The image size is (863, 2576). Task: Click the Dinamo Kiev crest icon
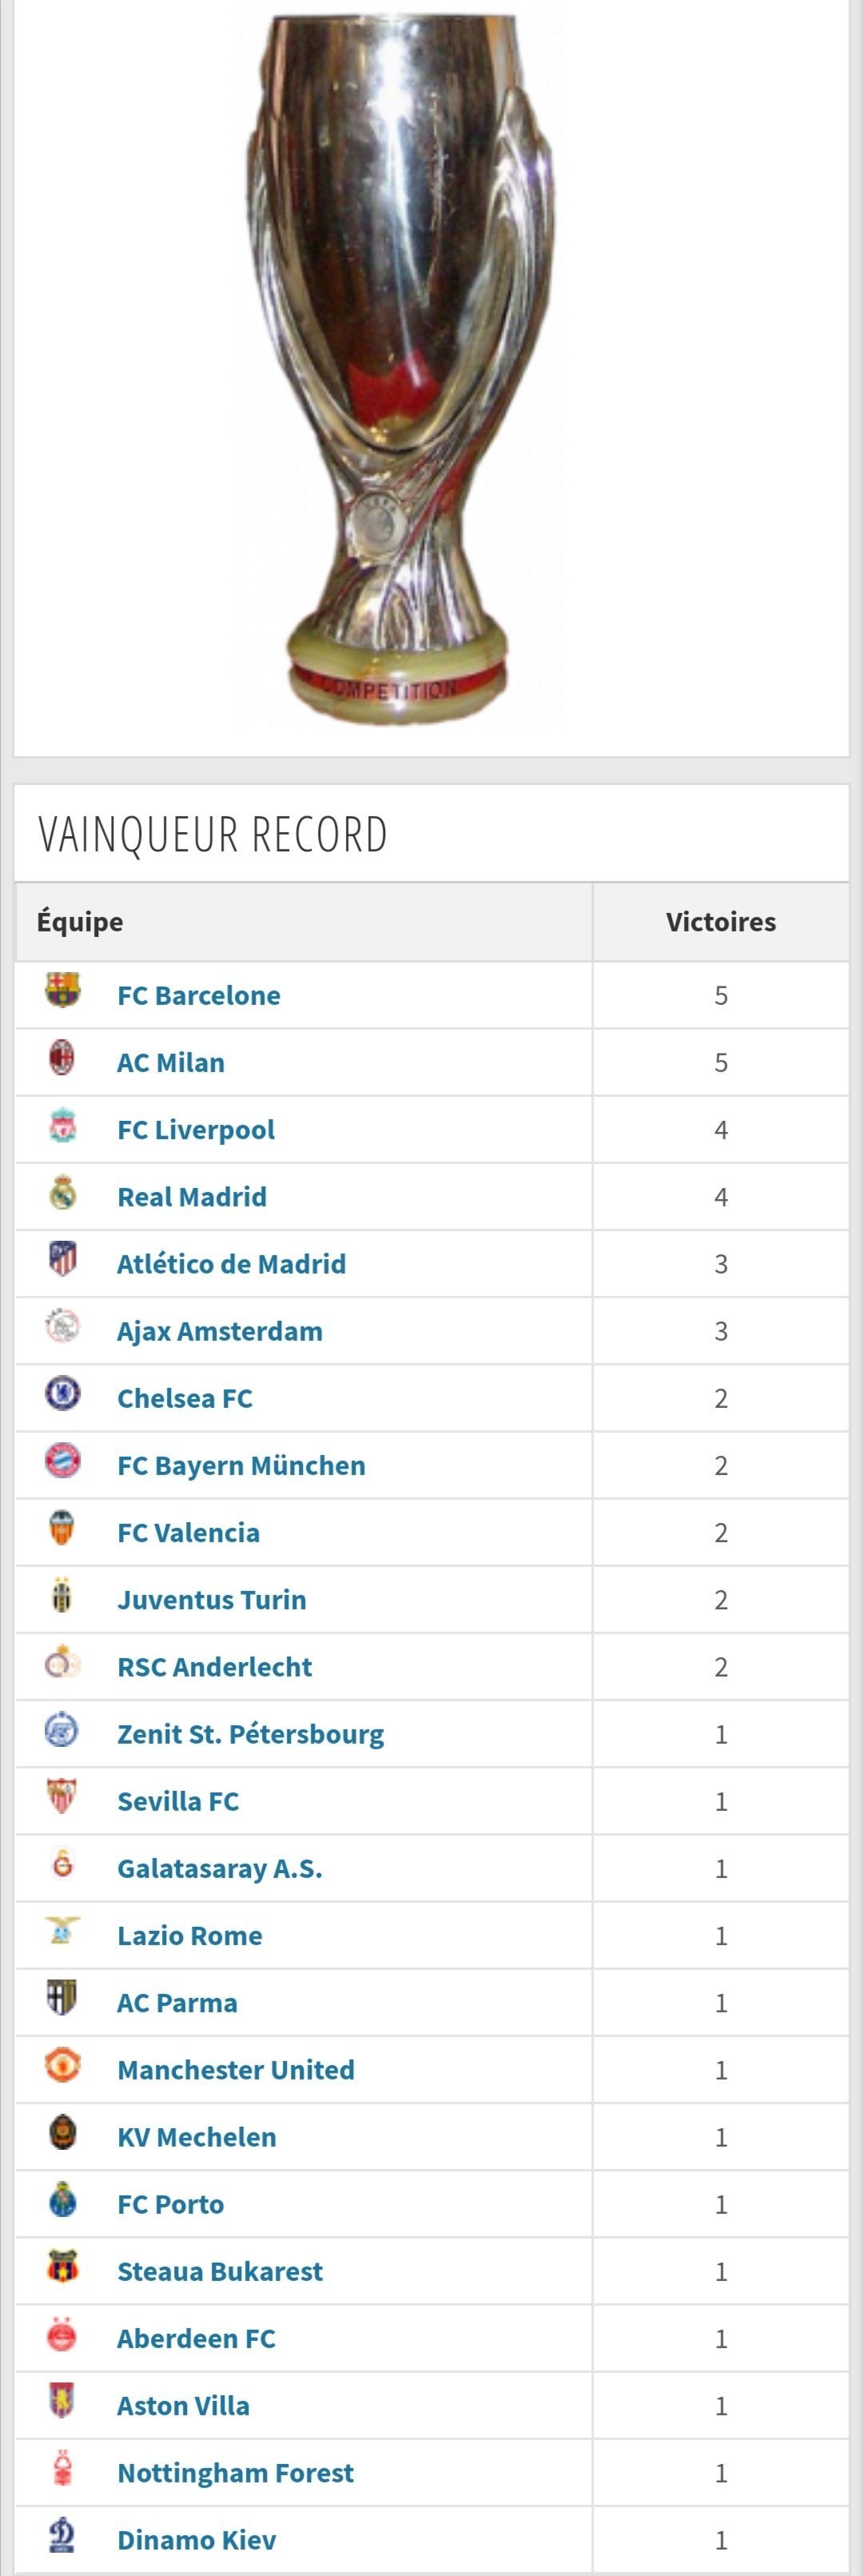(x=62, y=2534)
